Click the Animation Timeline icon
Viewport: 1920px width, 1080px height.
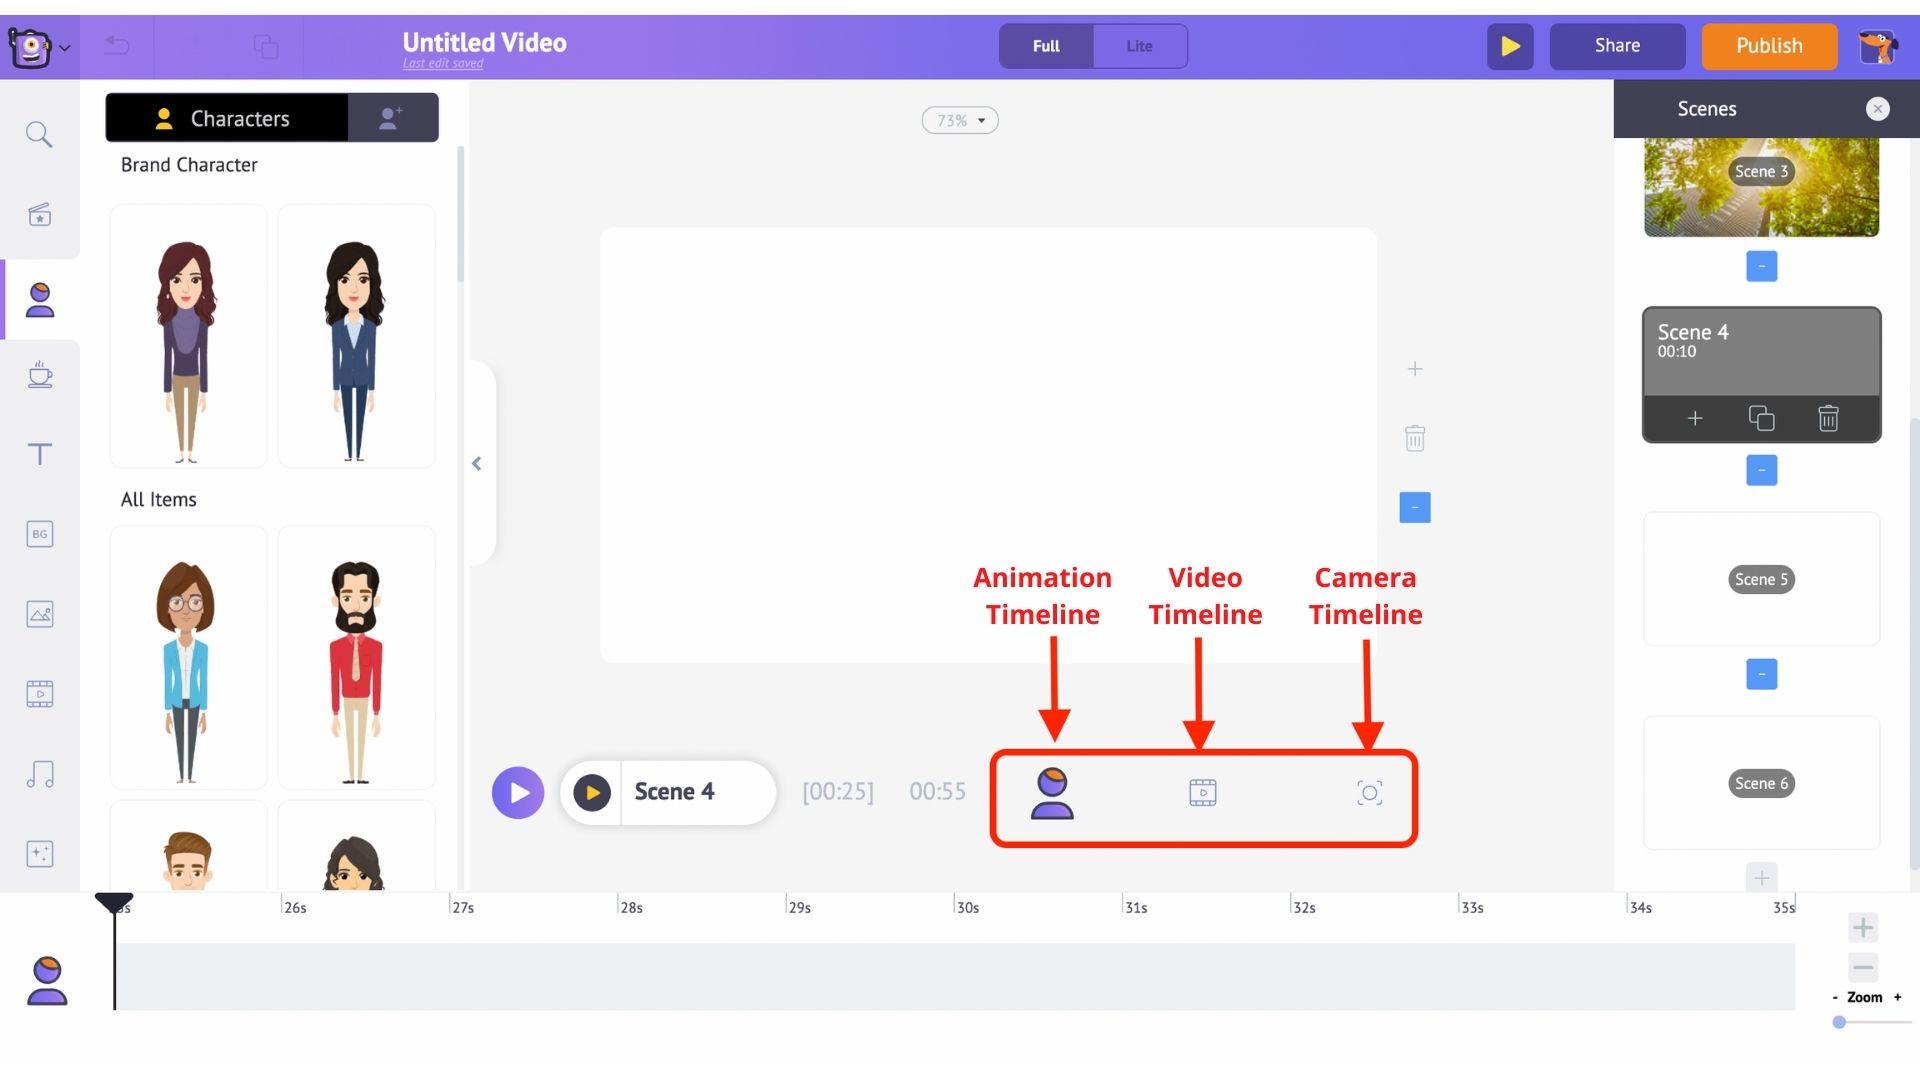click(x=1051, y=791)
